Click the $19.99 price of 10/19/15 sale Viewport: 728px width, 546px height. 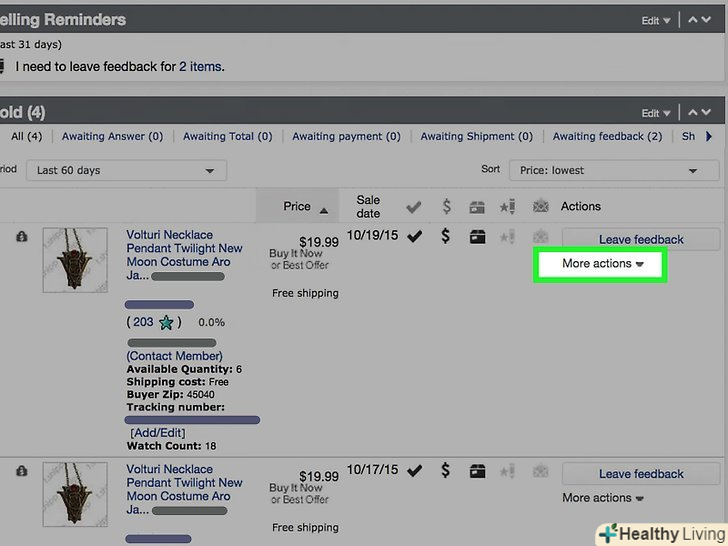click(x=318, y=242)
